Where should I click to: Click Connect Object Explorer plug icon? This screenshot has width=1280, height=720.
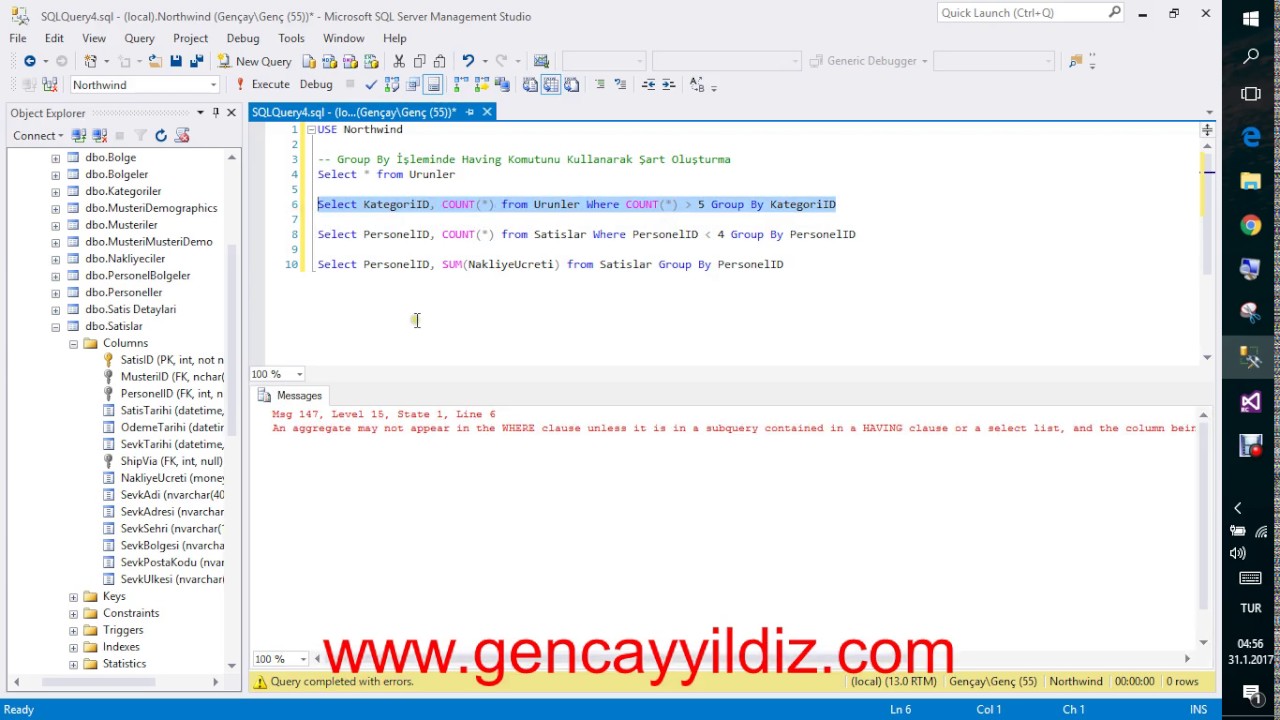[79, 135]
